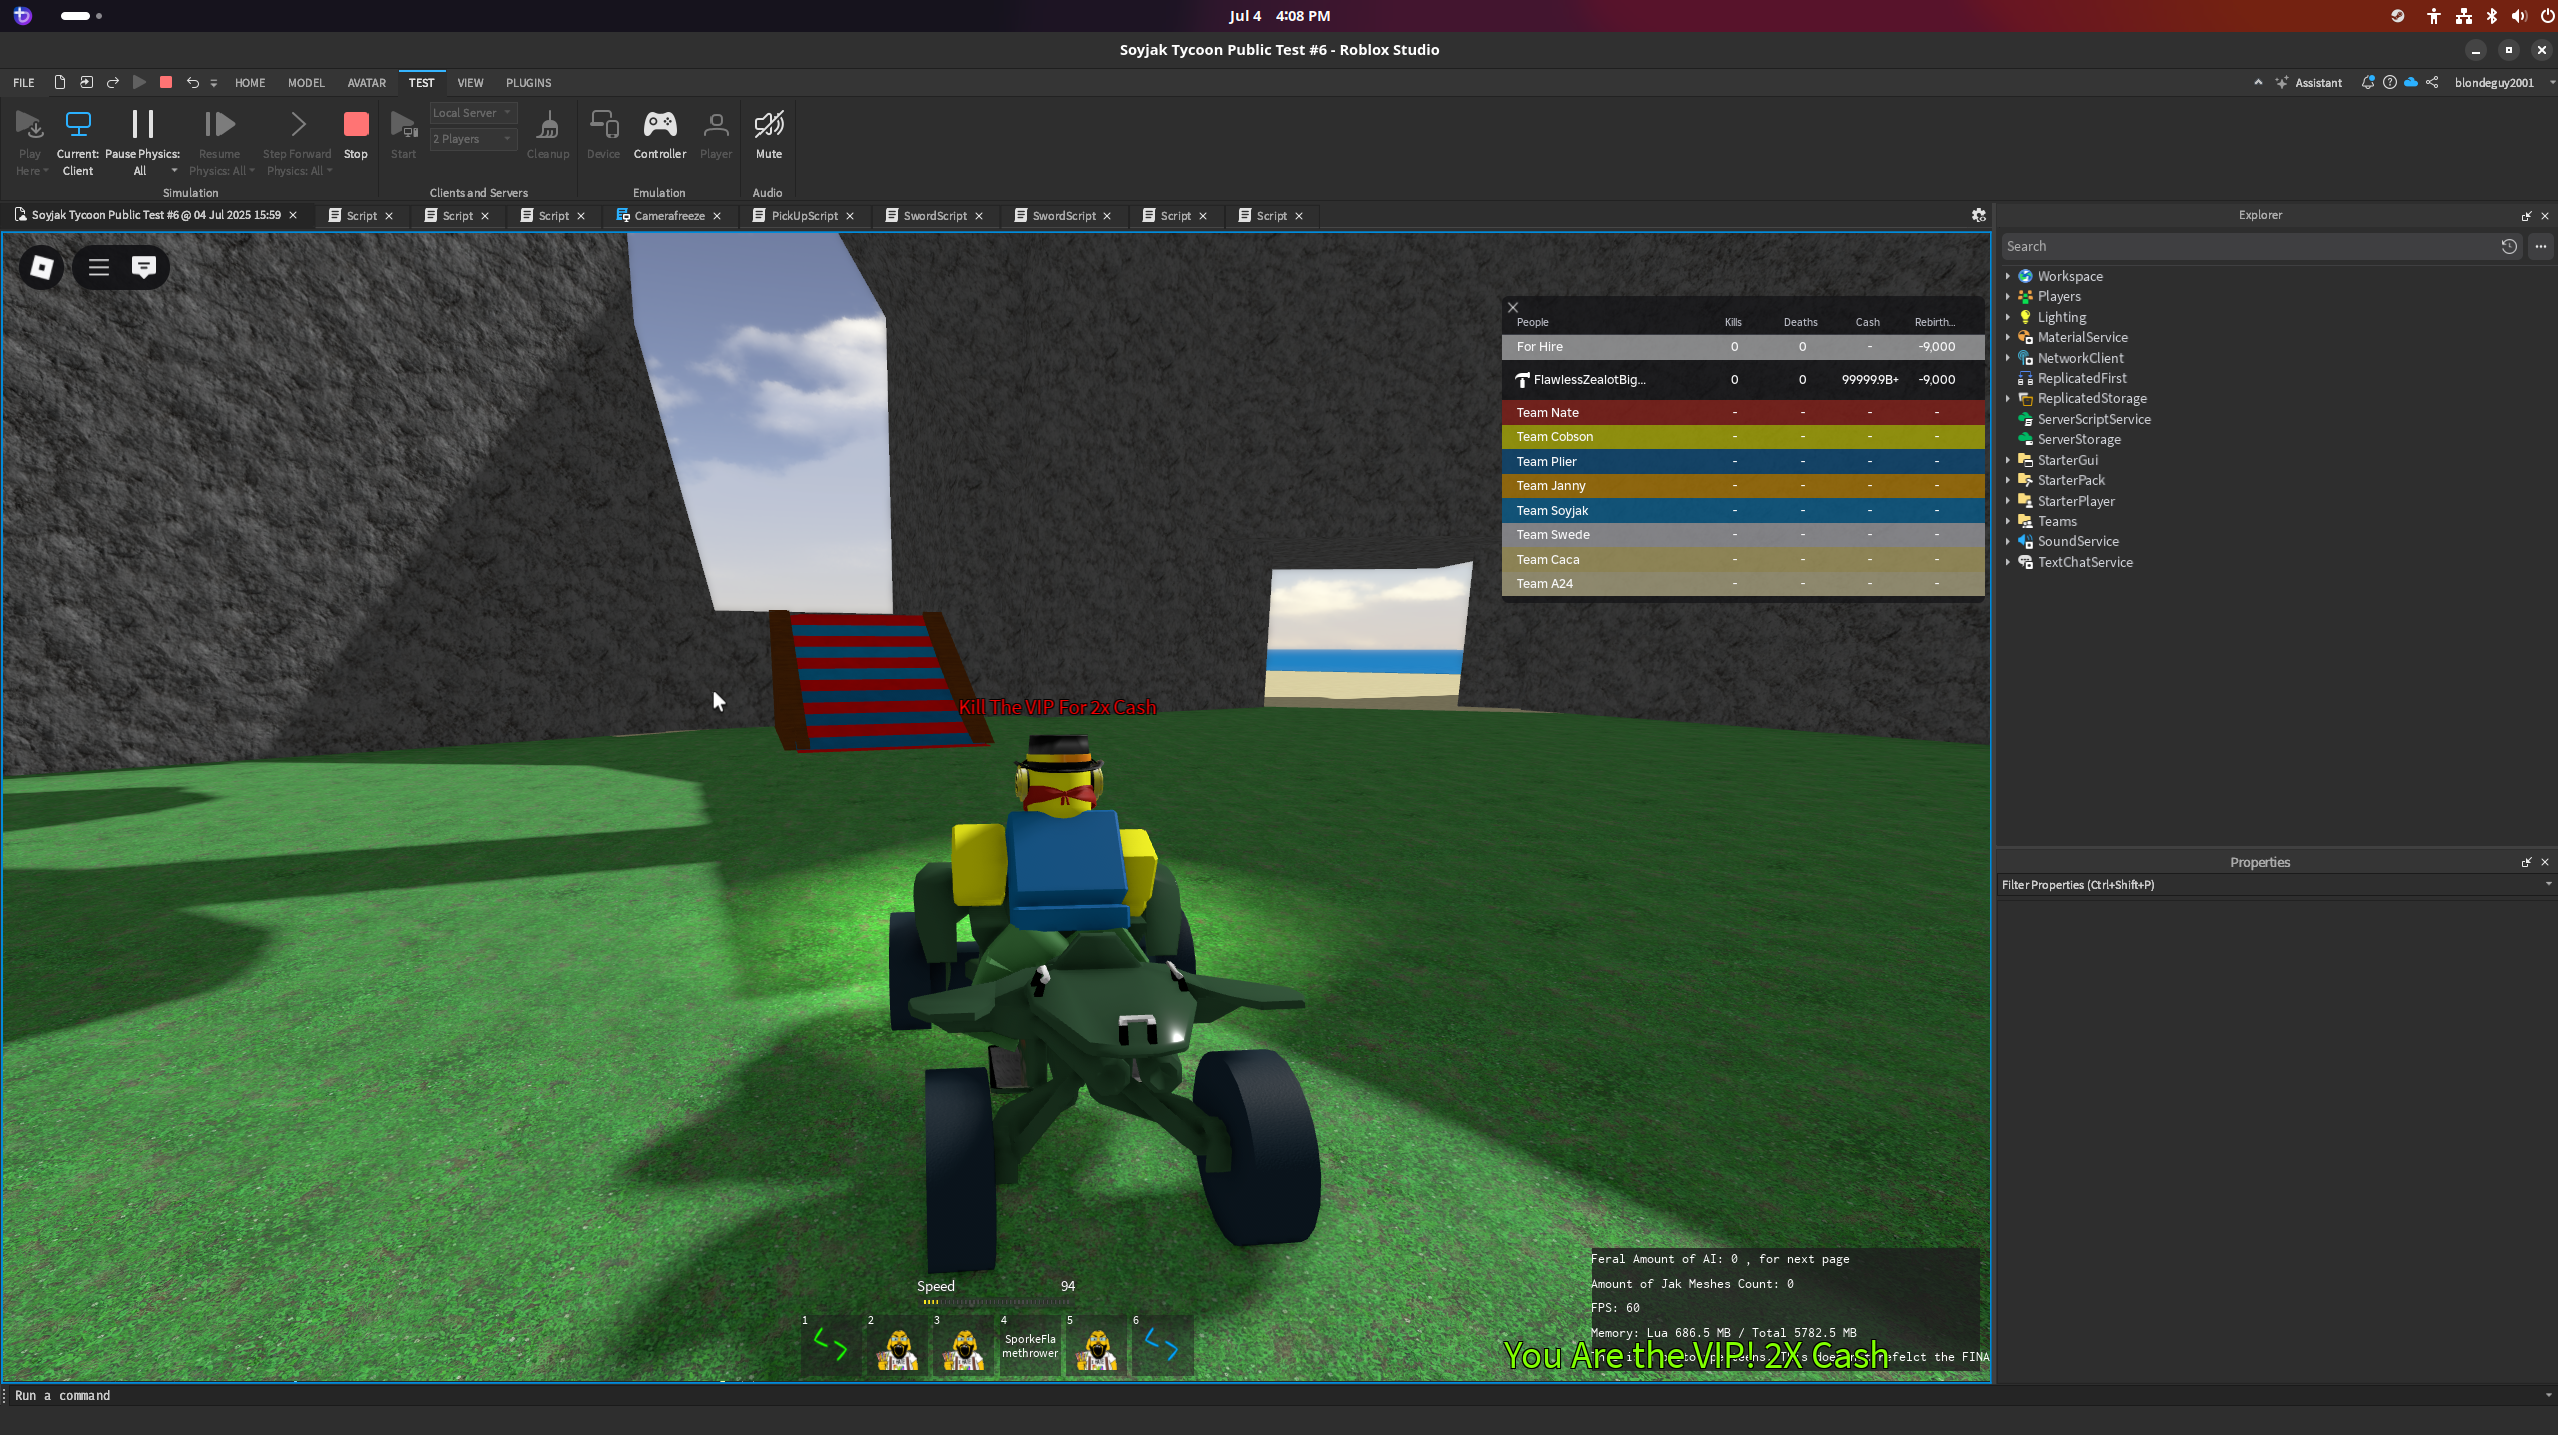Open the FILE menu
Screen dimensions: 2558x1435
pyautogui.click(x=24, y=83)
